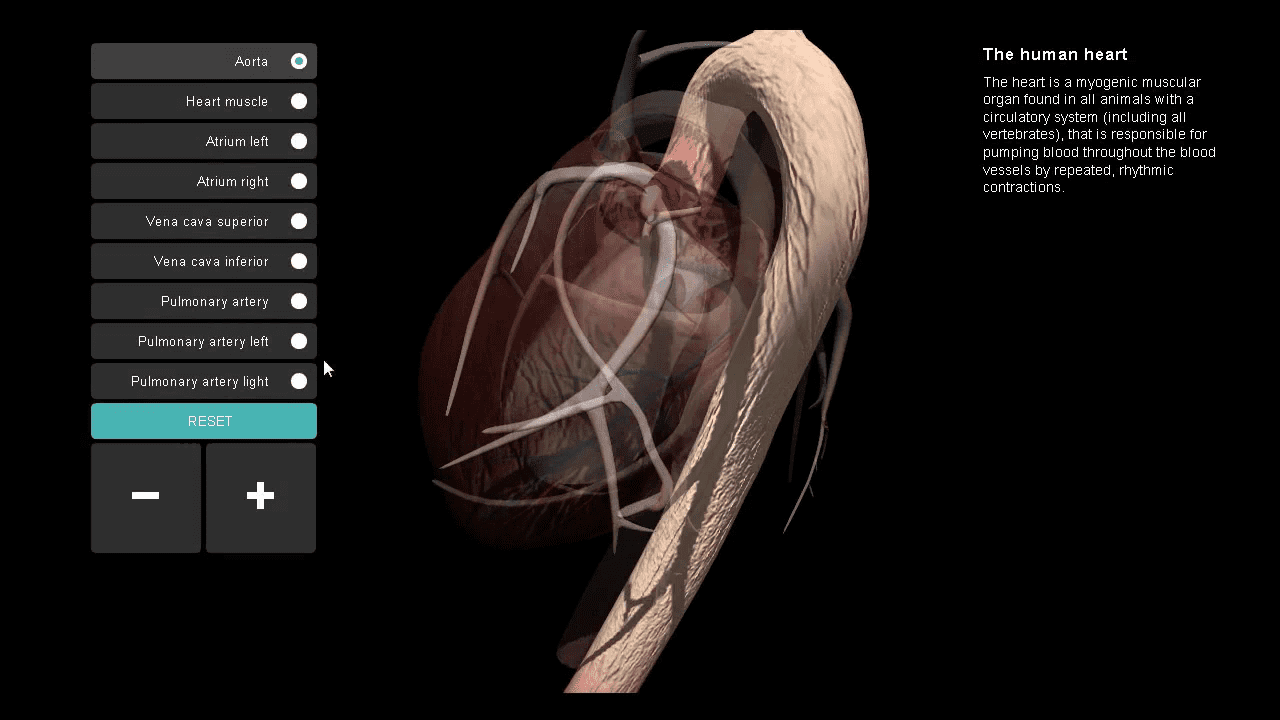Viewport: 1280px width, 720px height.
Task: Enable the Pulmonary artery left radio button
Action: 299,341
